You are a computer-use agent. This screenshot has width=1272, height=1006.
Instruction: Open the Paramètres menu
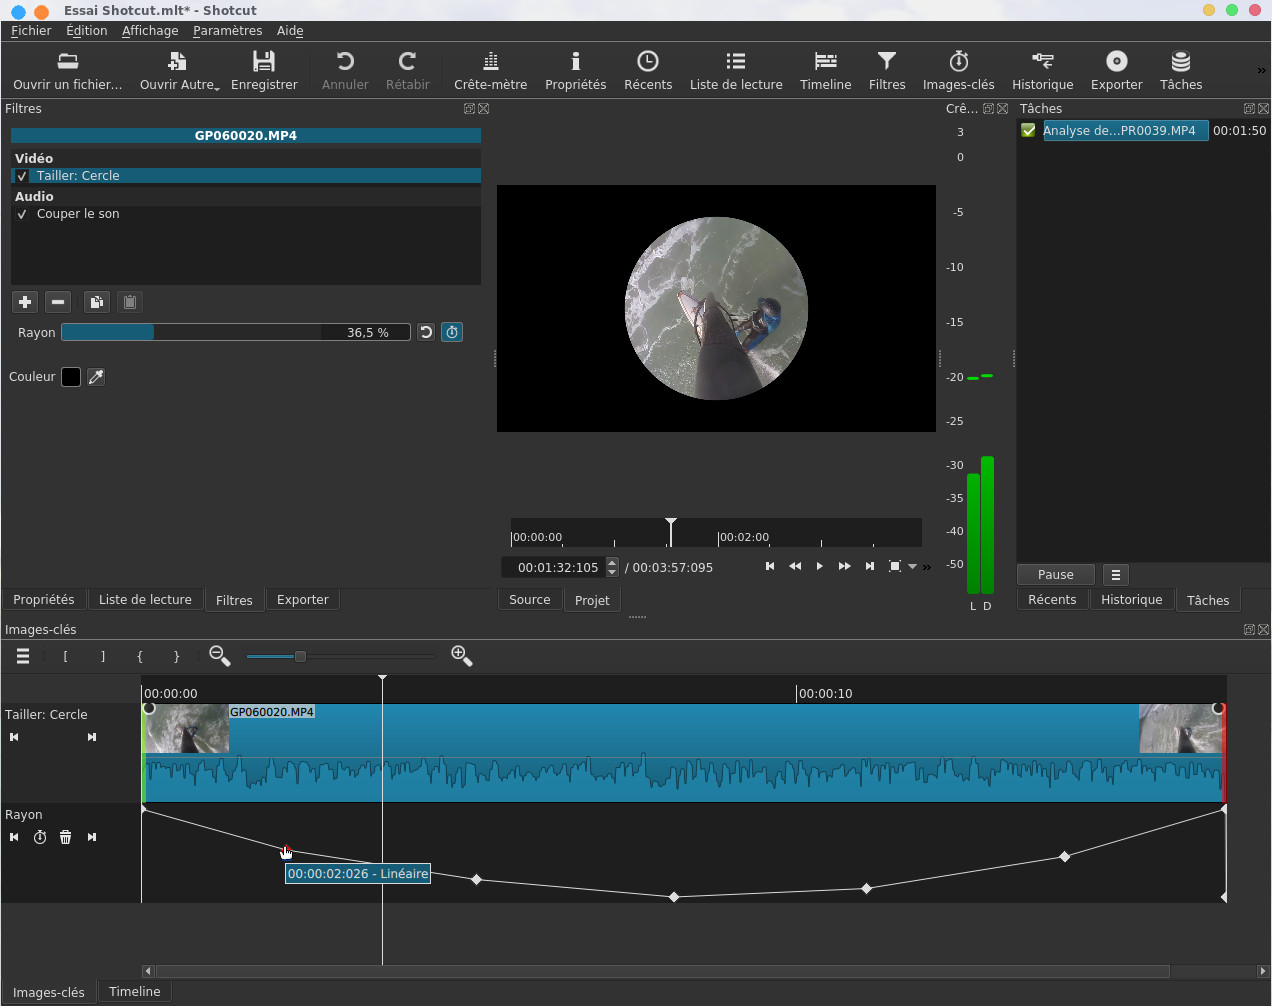click(x=227, y=31)
